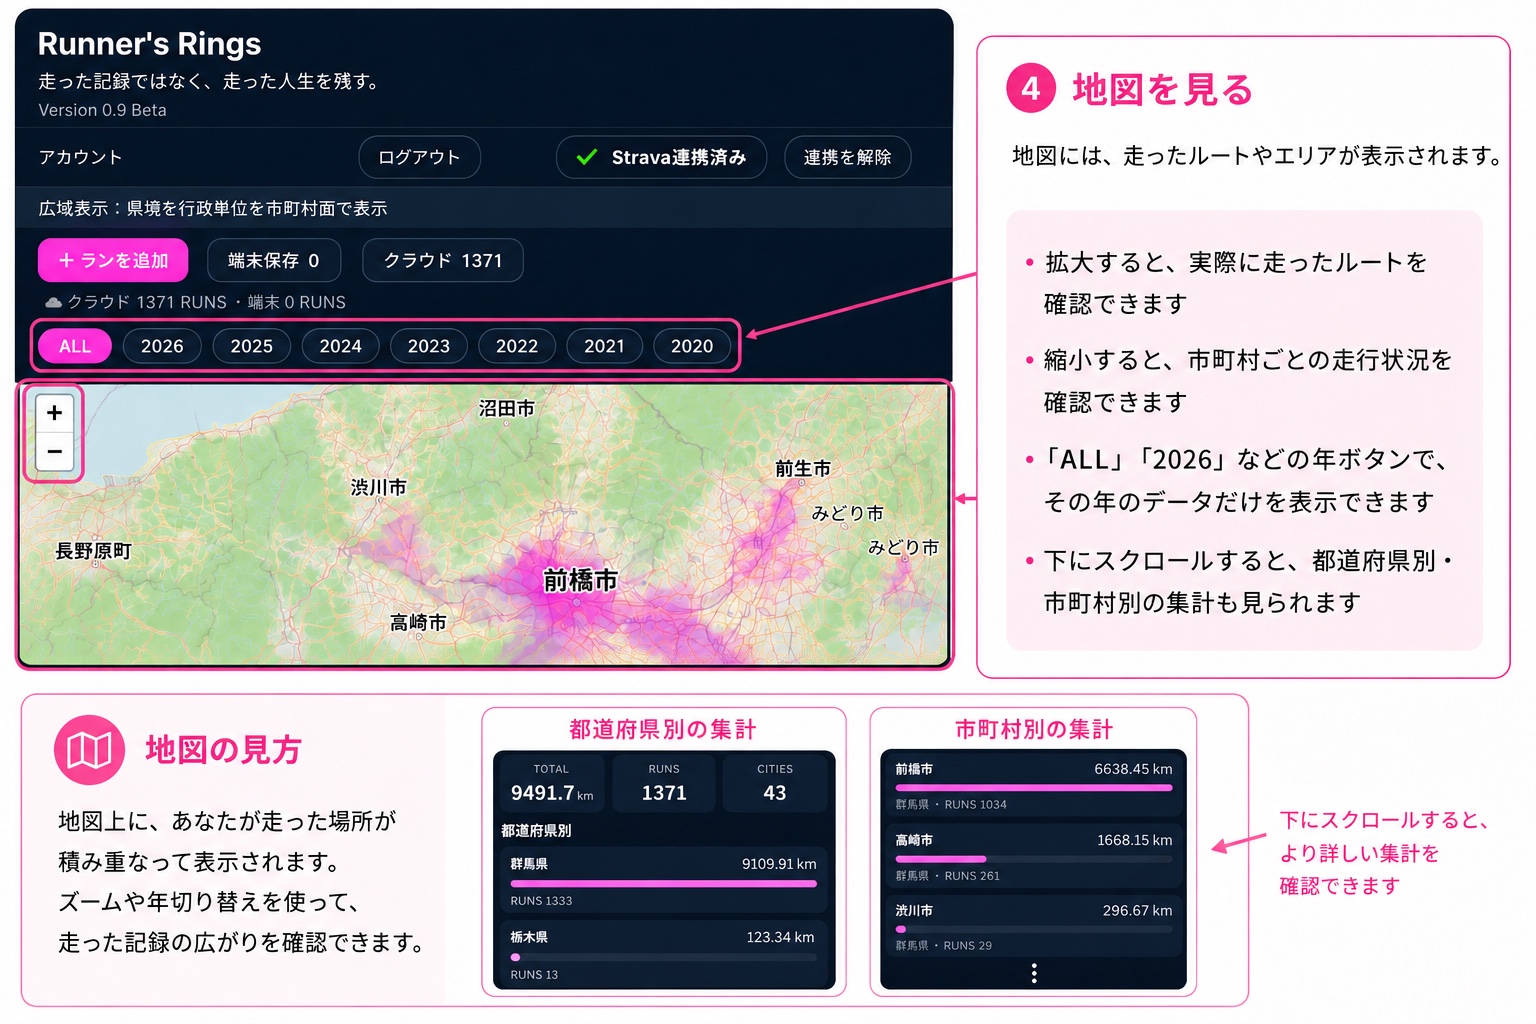Click TOTAL 9491.7 km stat card

tap(551, 783)
